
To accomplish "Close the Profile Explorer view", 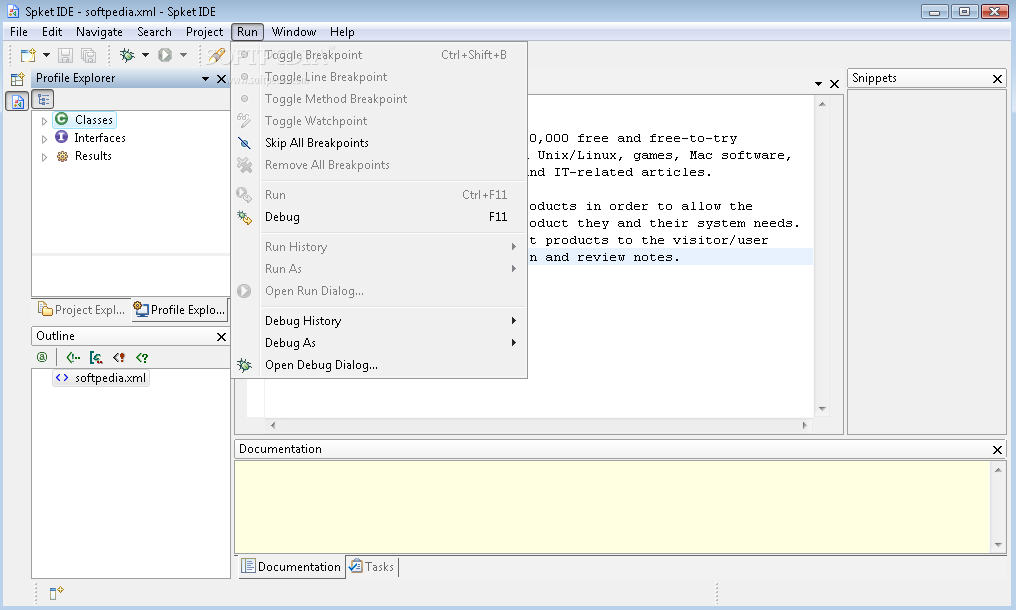I will pos(221,79).
